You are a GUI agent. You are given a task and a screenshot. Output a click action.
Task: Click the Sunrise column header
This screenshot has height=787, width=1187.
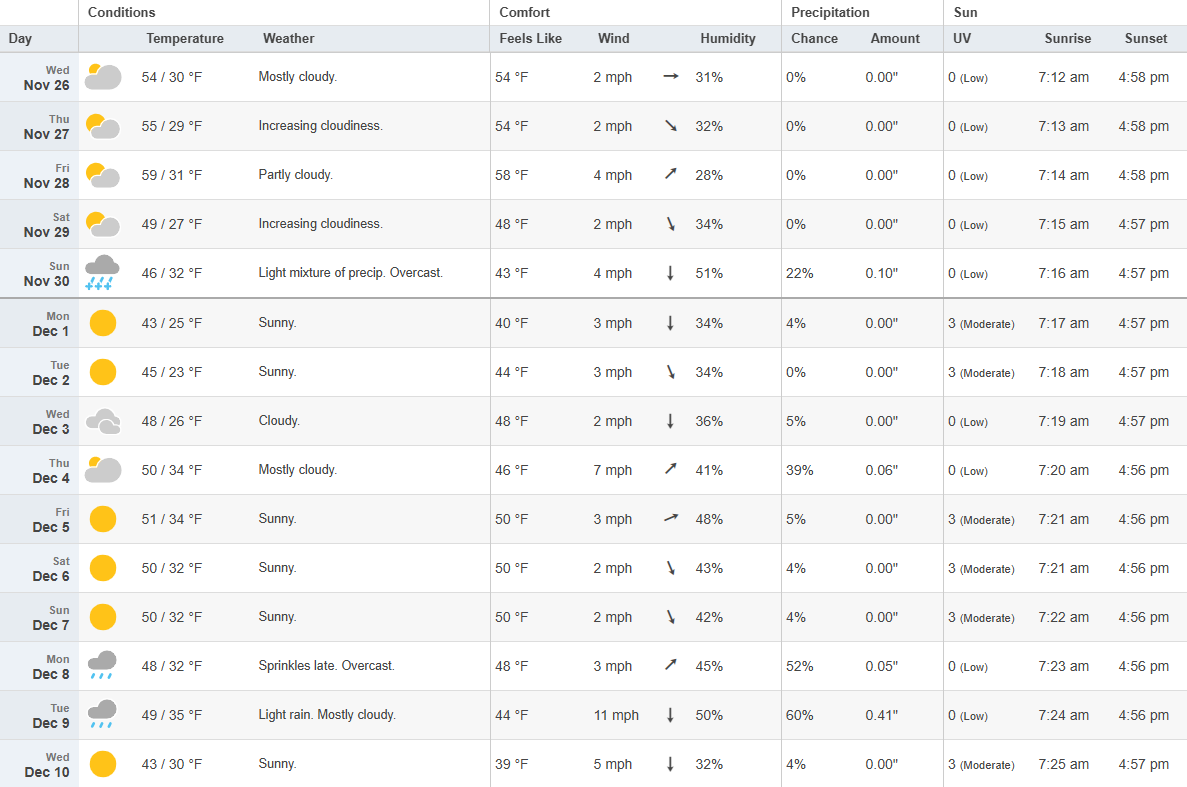1067,39
